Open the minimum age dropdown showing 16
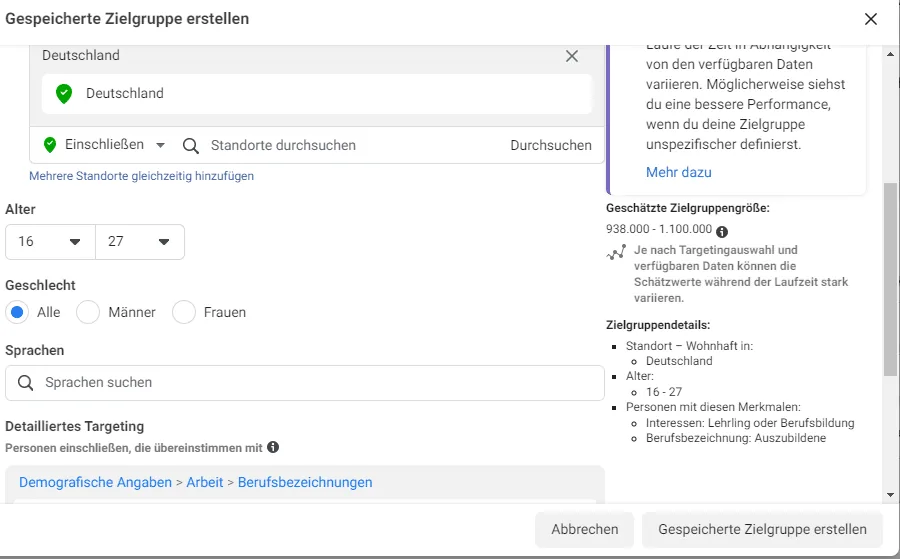This screenshot has width=900, height=559. point(51,242)
